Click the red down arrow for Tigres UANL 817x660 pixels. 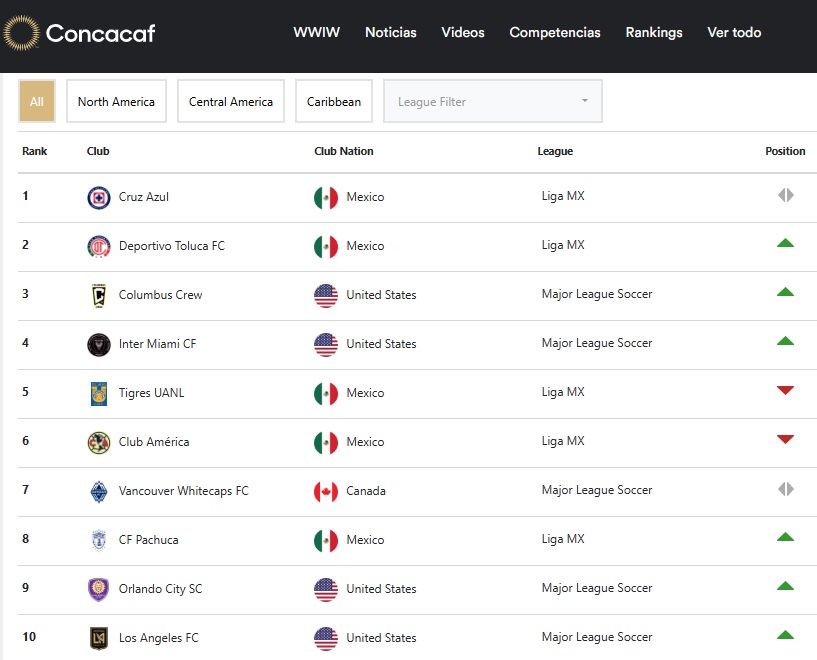(x=785, y=390)
